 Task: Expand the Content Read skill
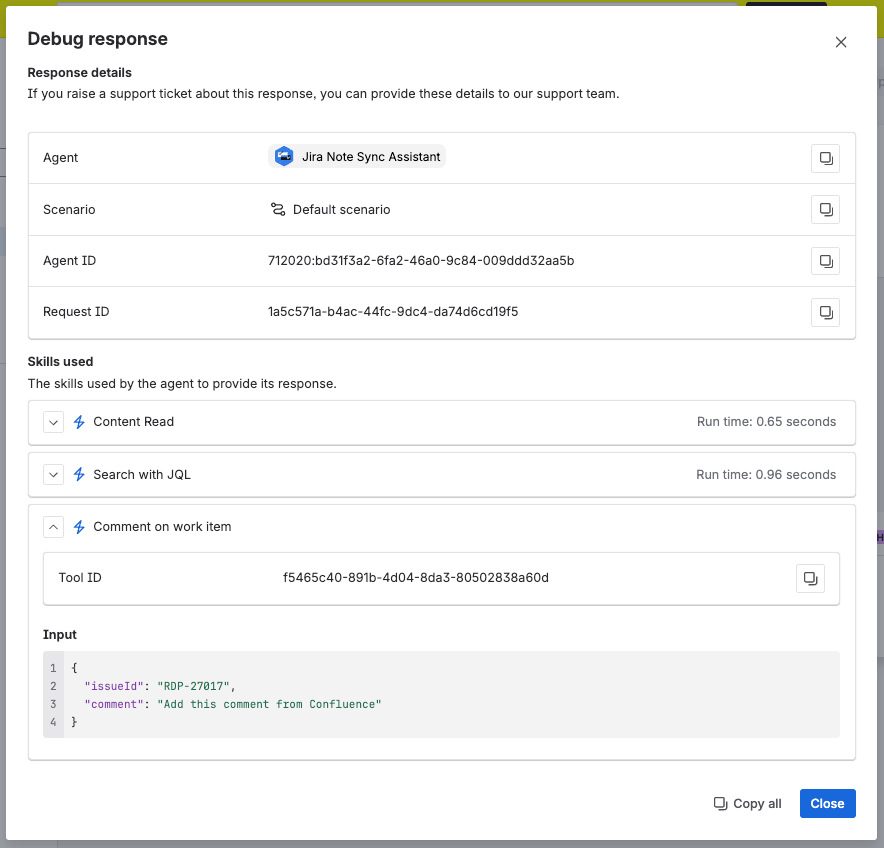(x=53, y=422)
